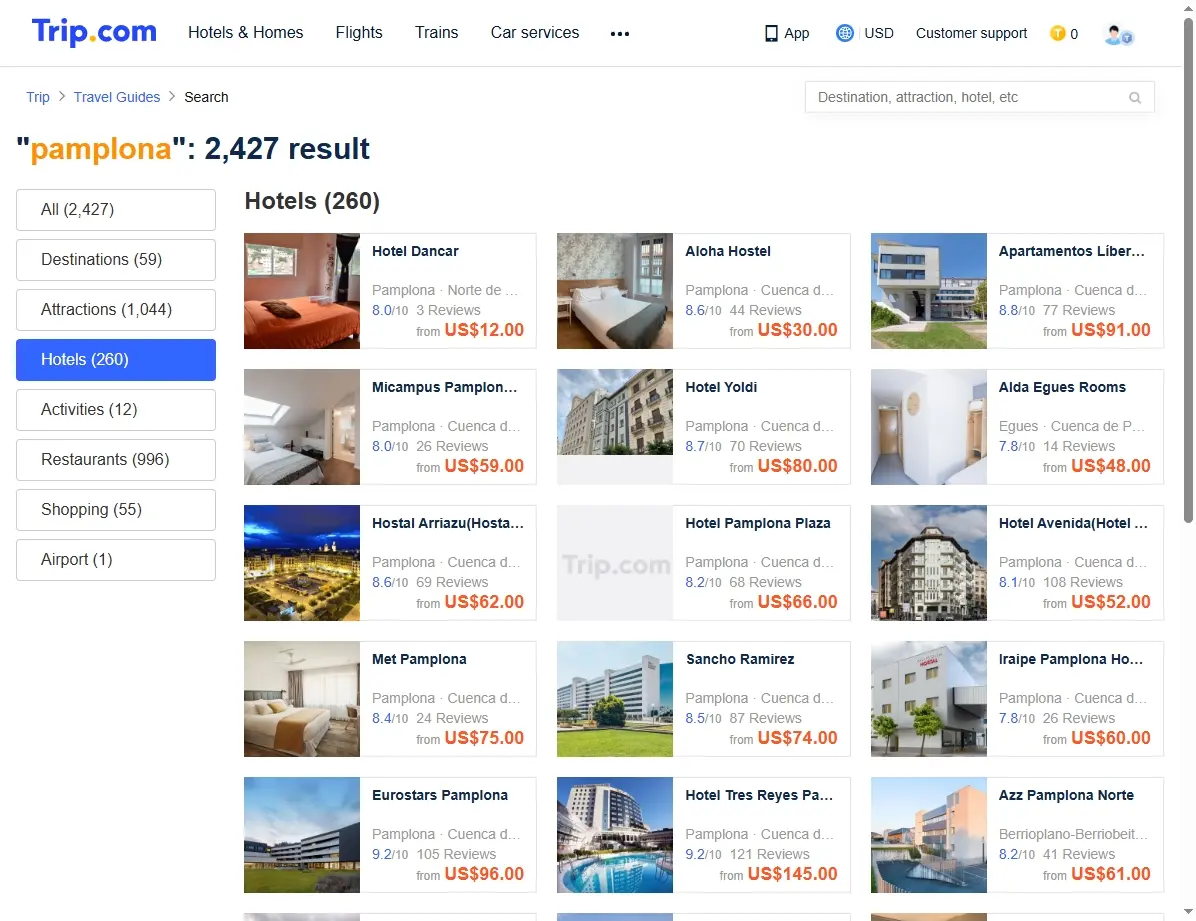Screen dimensions: 1196x921
Task: Open Sancho Ramirez hotel photo
Action: click(x=615, y=699)
